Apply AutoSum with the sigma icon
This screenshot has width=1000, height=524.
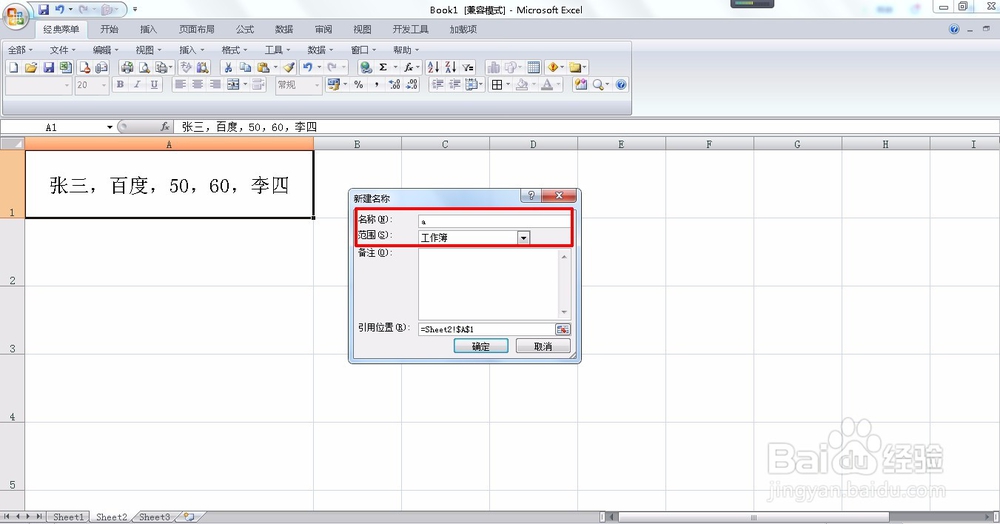click(x=383, y=67)
